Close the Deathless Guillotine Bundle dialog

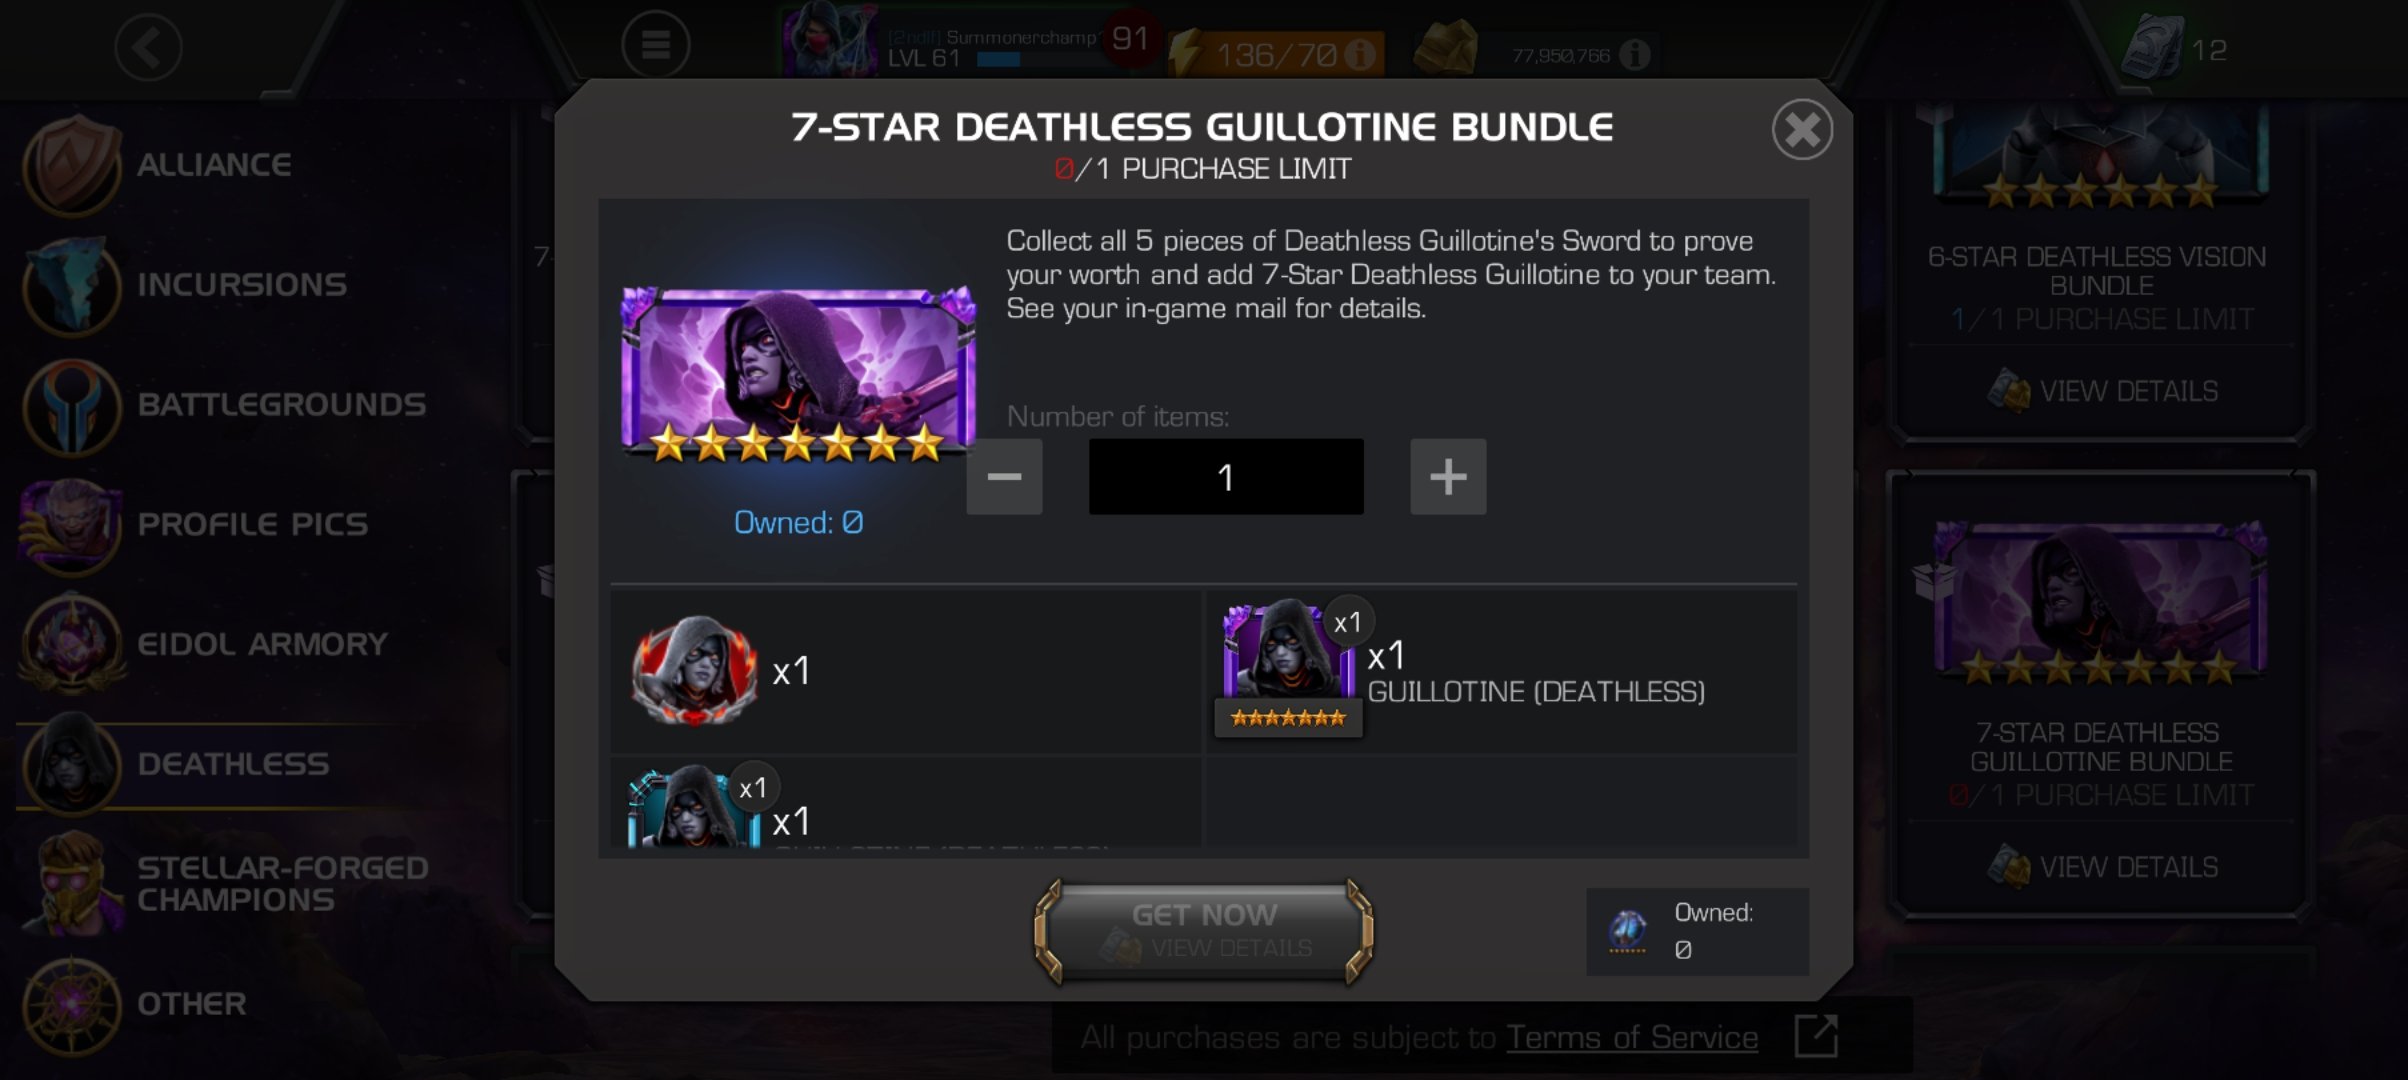1802,129
